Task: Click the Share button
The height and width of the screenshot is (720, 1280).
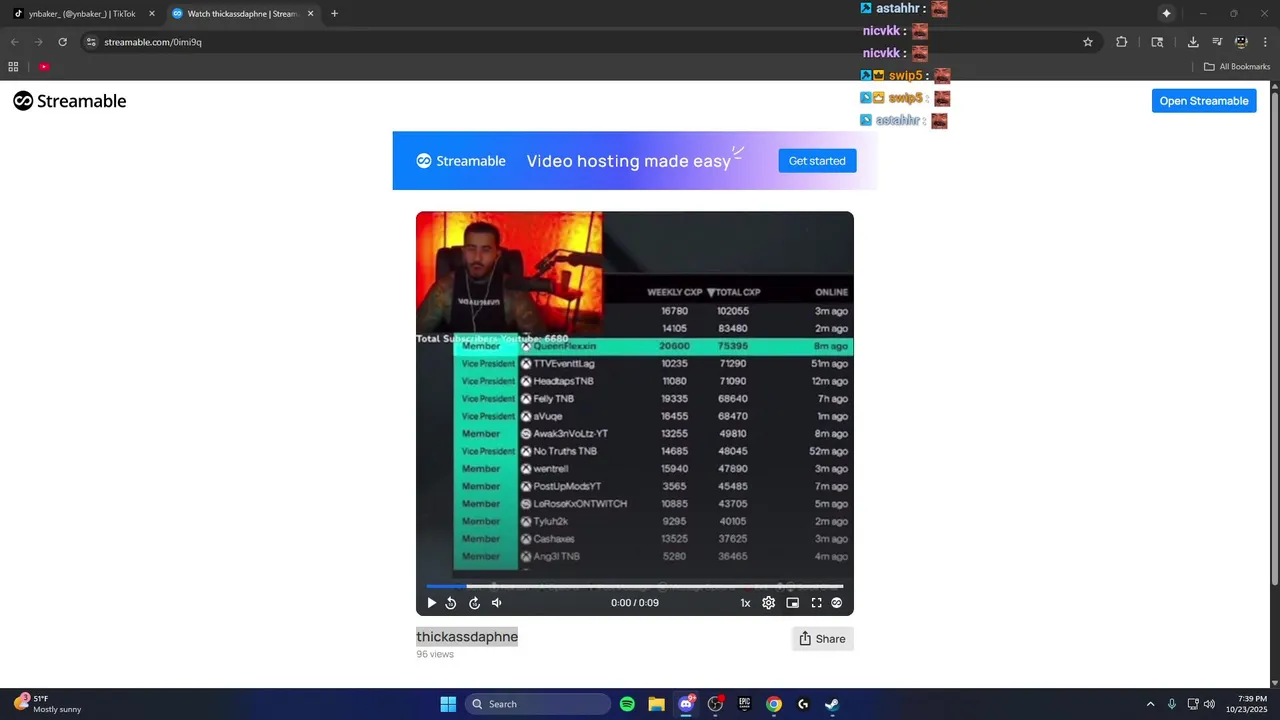Action: coord(822,639)
